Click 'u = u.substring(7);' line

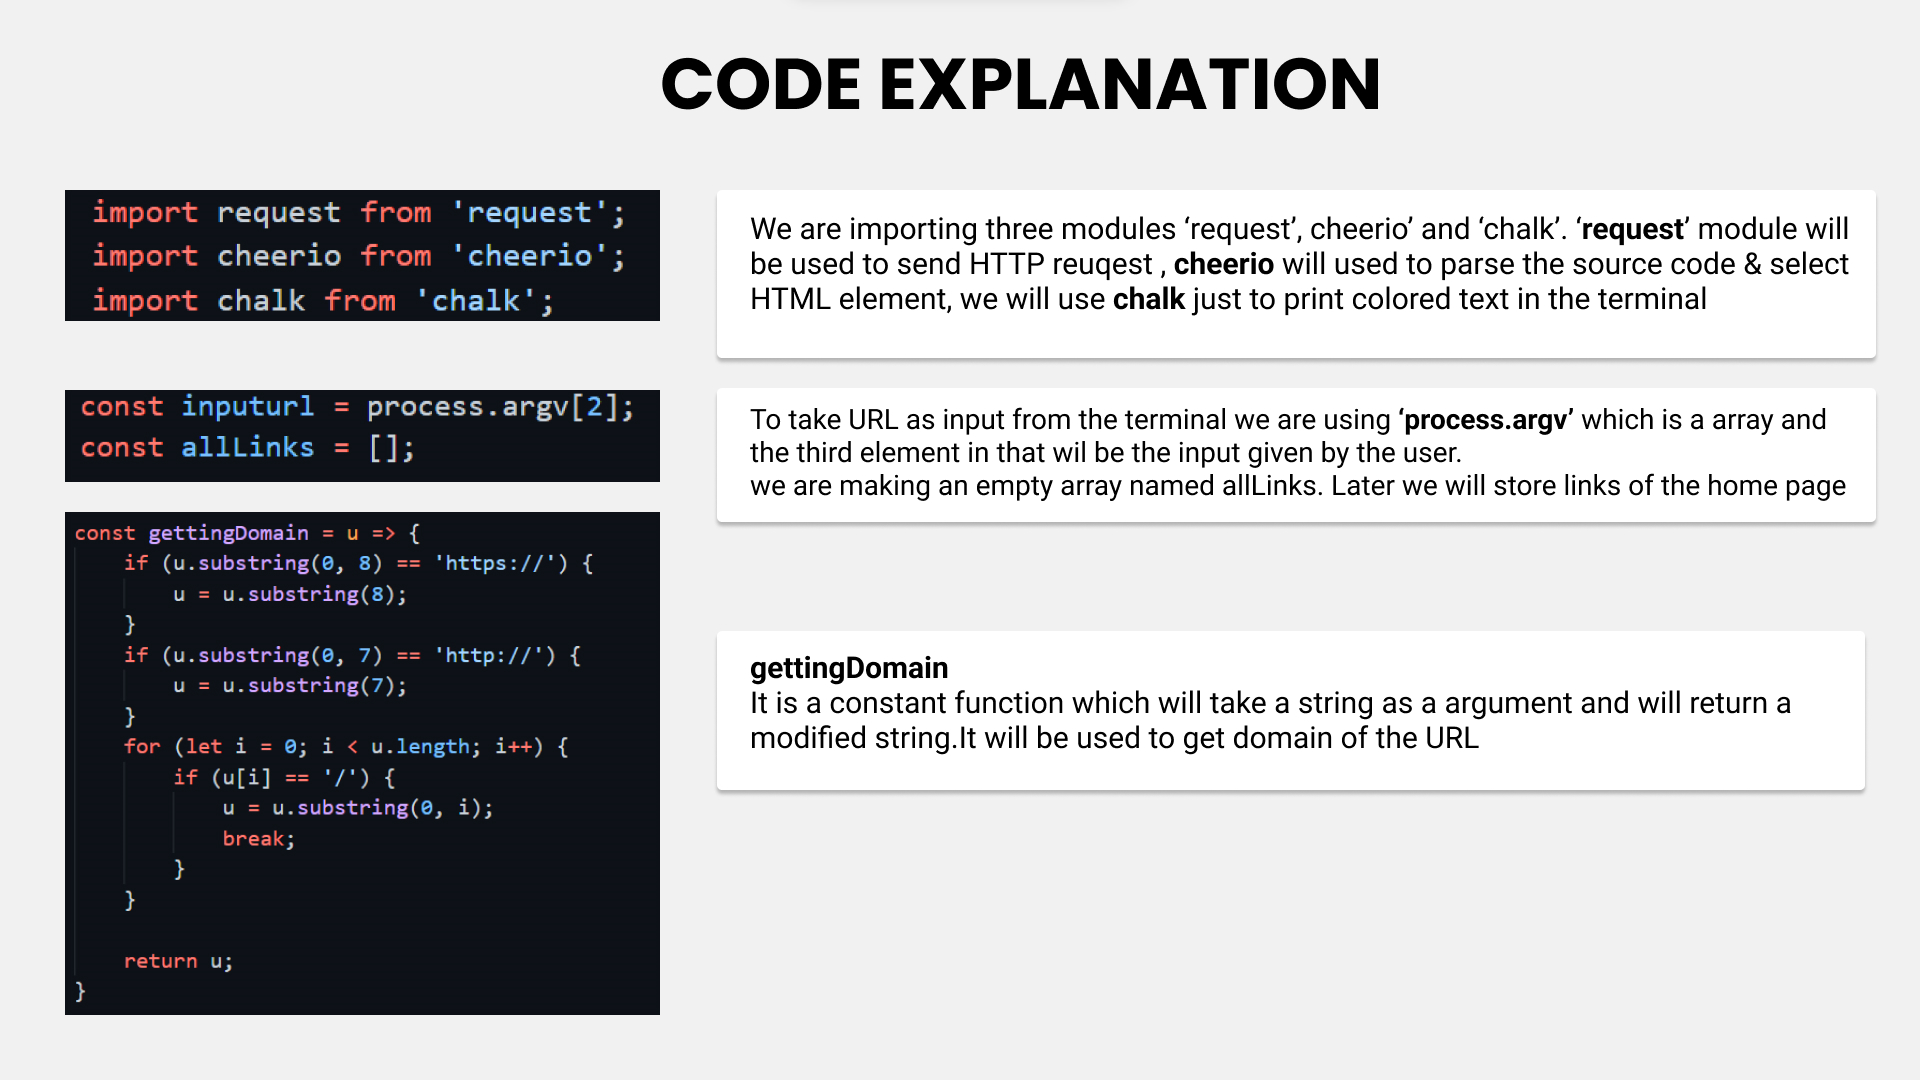tap(290, 685)
